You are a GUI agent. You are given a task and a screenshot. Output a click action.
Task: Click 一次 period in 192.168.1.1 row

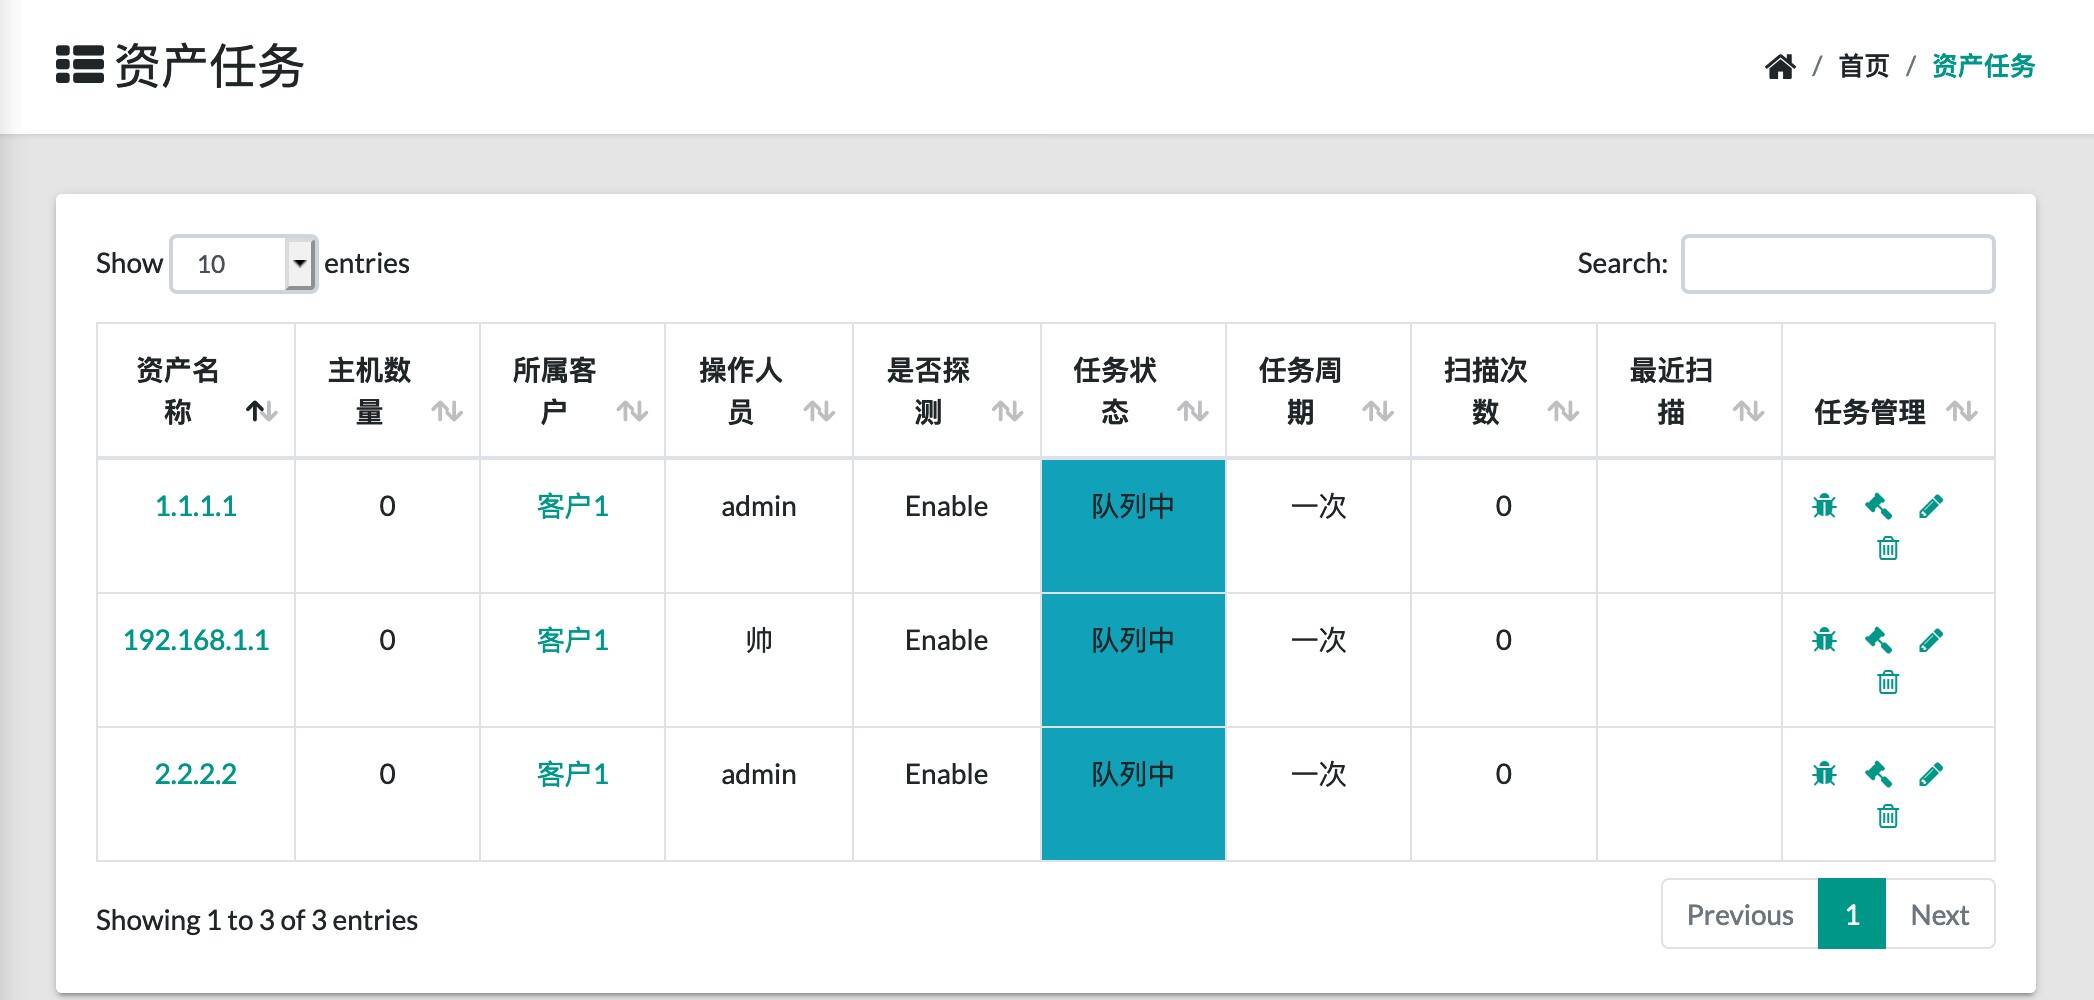[x=1318, y=640]
